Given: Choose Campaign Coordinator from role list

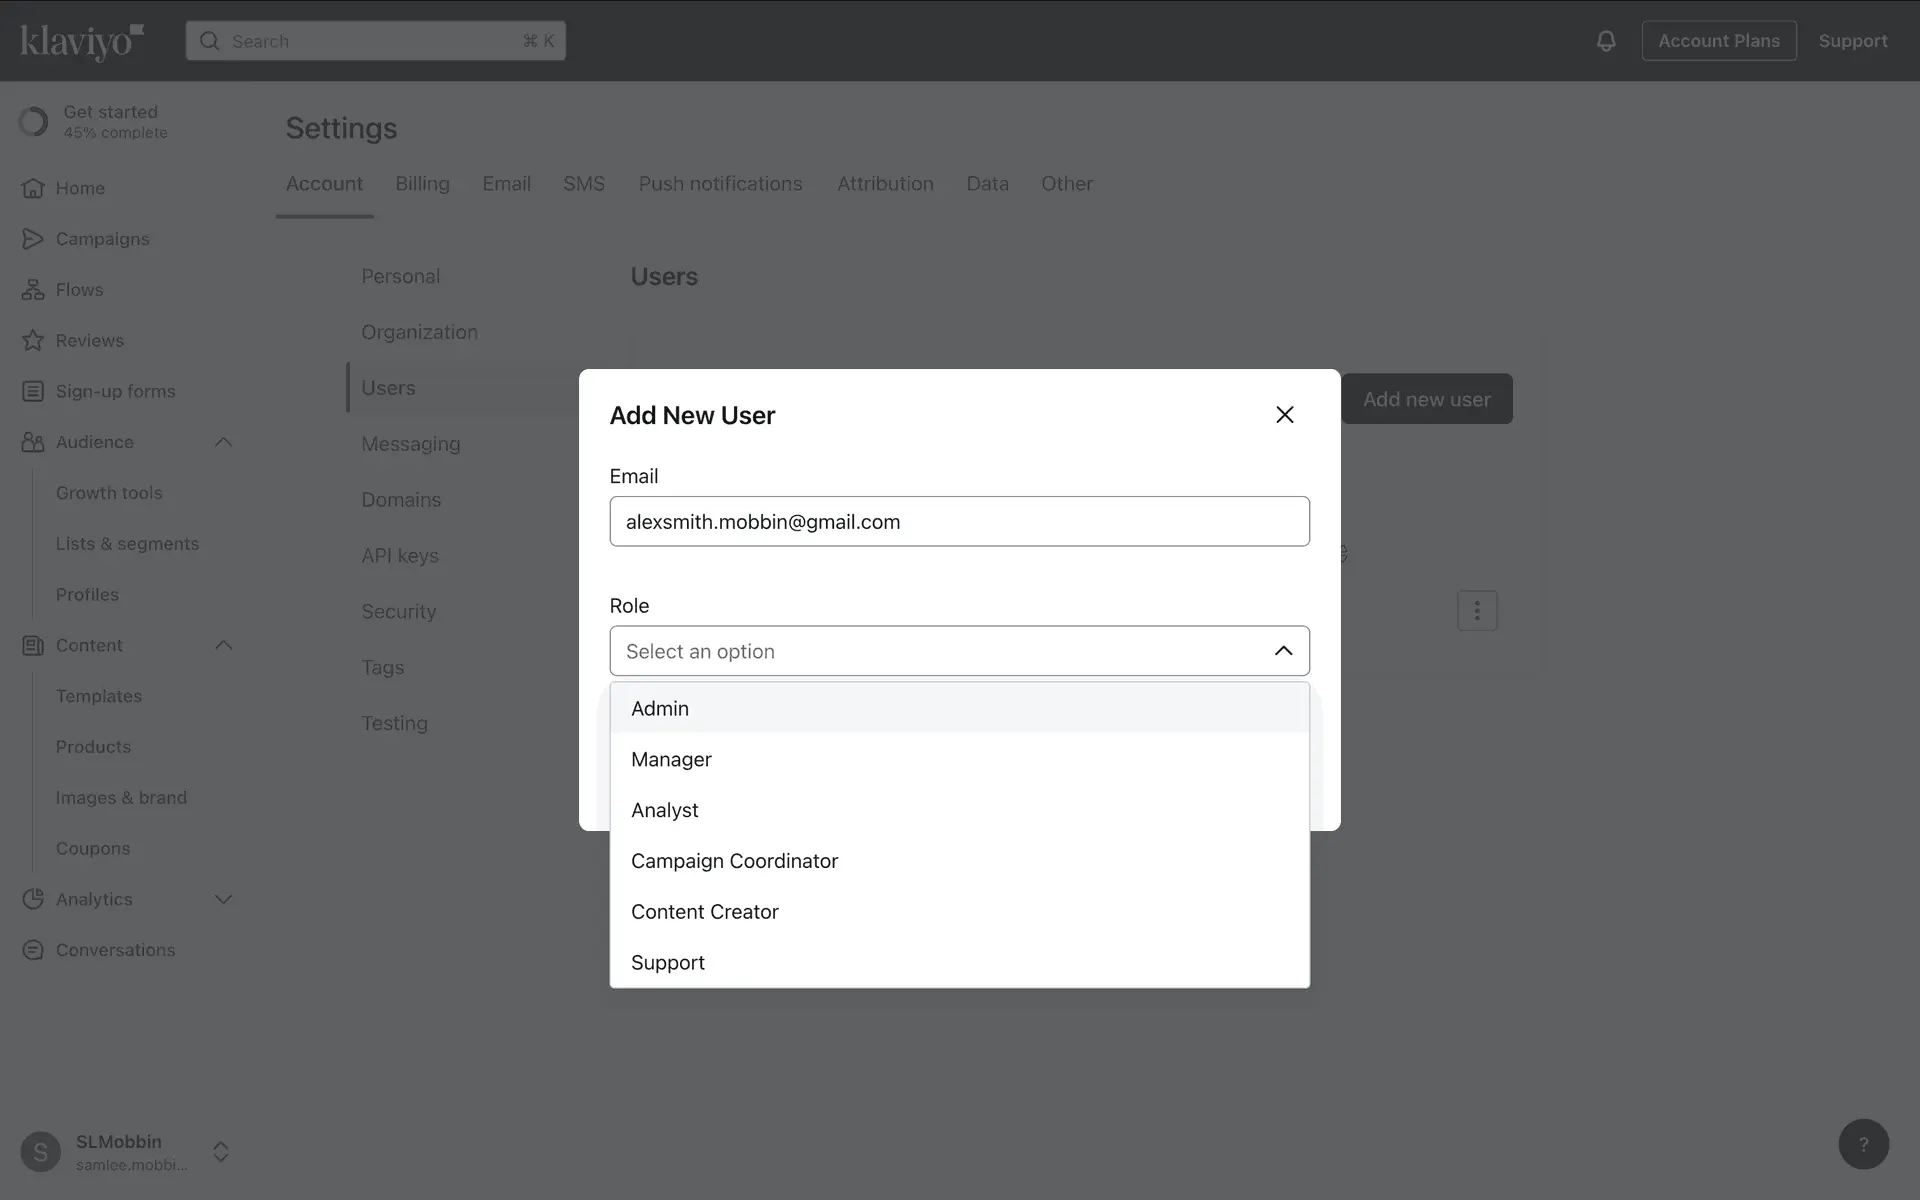Looking at the screenshot, I should pos(734,861).
